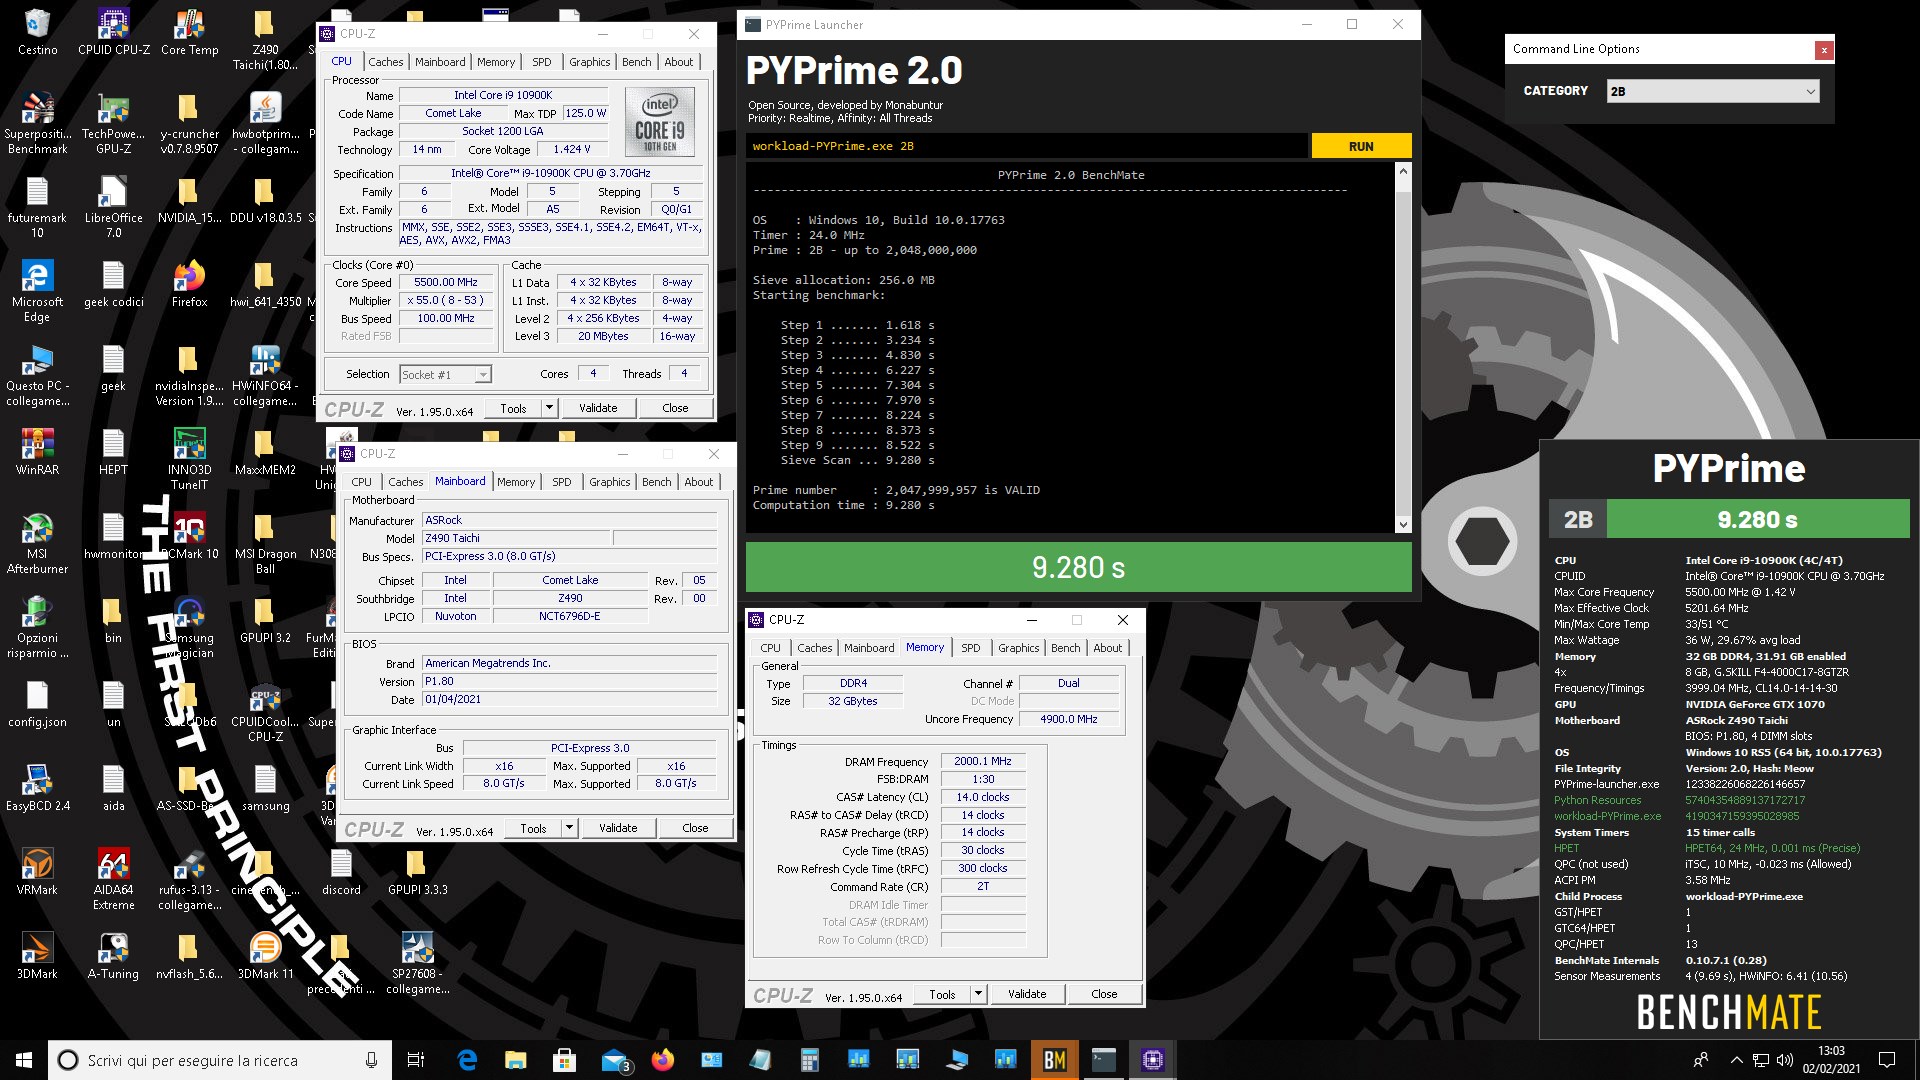Open the A-Tuning desktop icon

[113, 956]
